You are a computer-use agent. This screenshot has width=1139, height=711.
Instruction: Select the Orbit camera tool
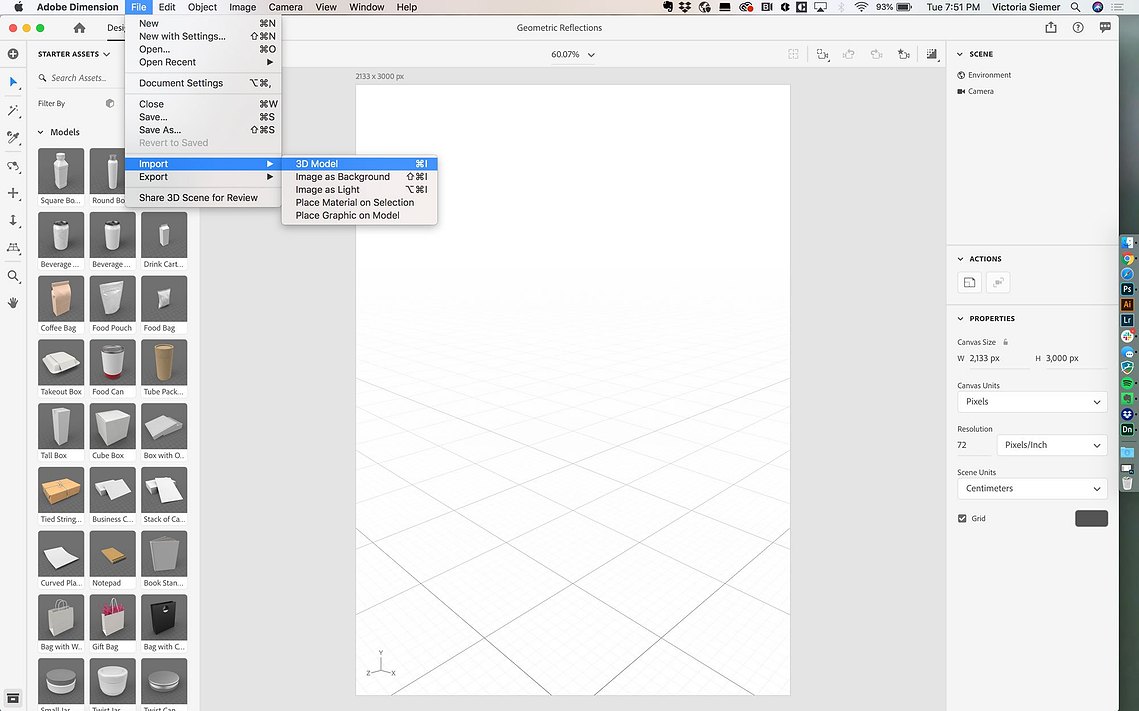[13, 166]
